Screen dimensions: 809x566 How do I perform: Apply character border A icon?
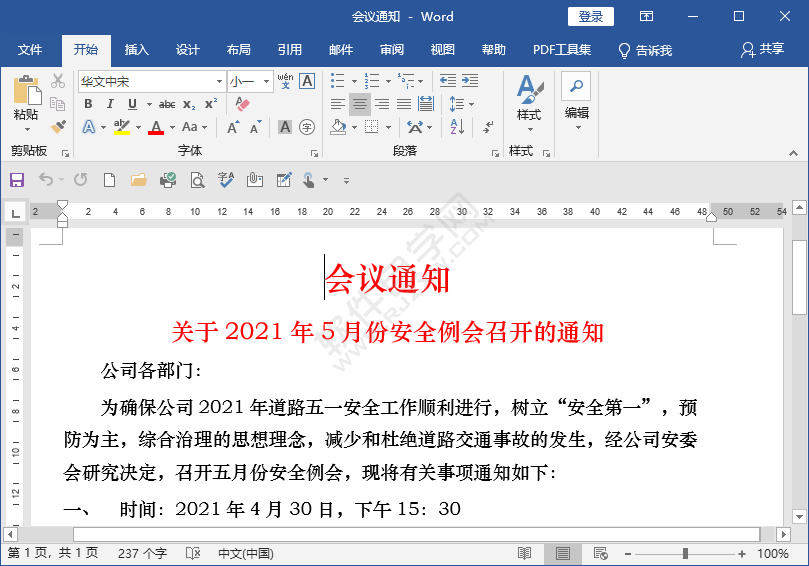307,81
